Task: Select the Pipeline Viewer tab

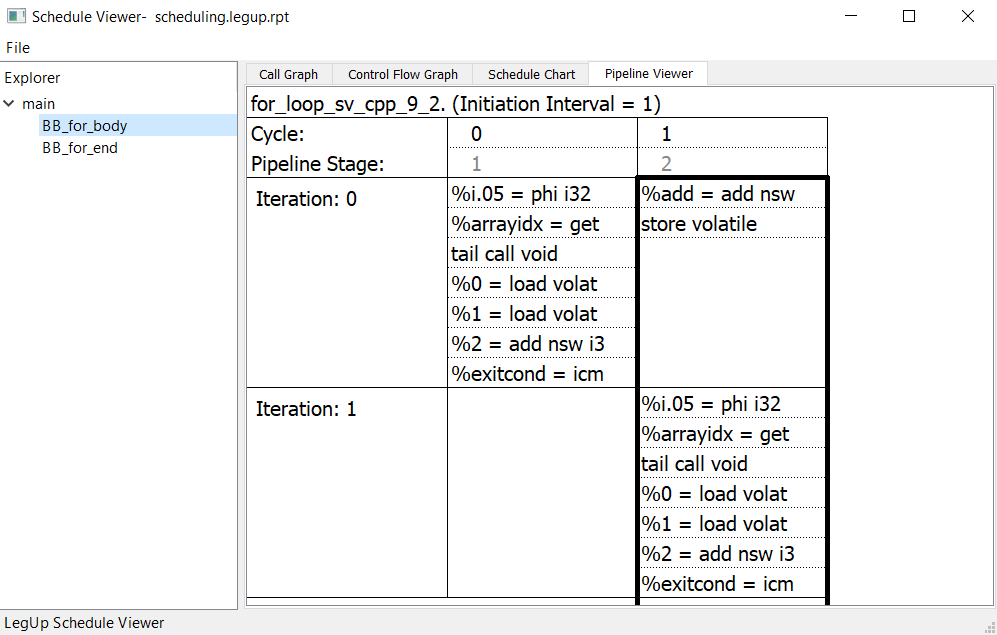Action: (x=649, y=74)
